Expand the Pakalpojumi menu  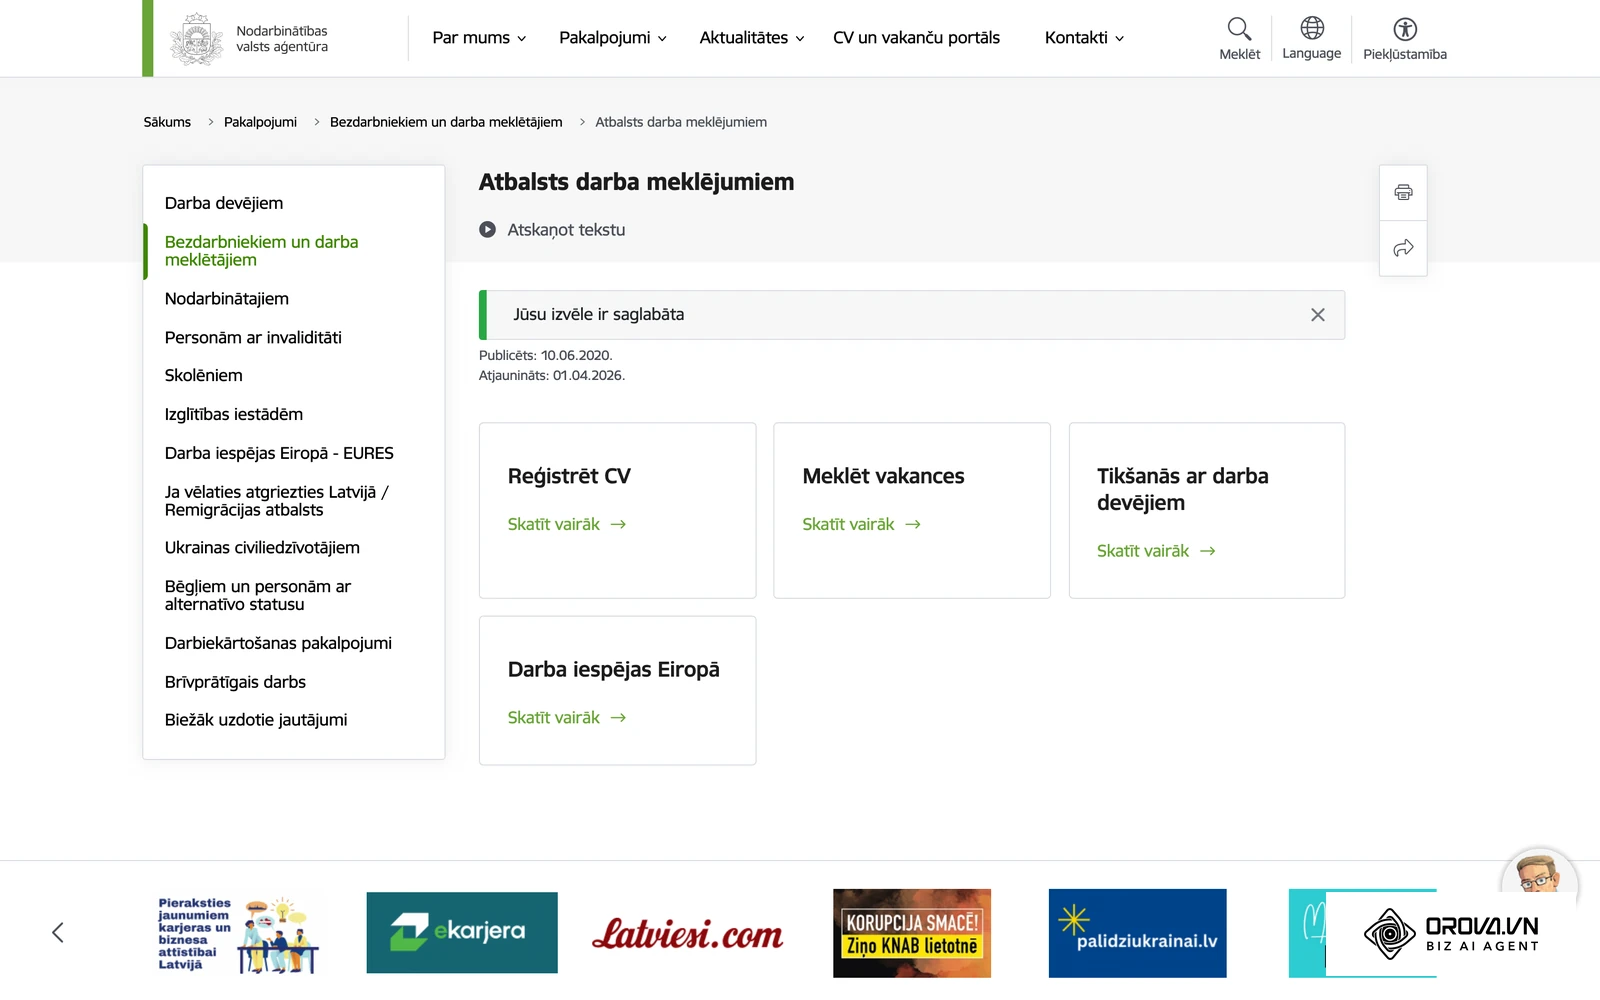tap(612, 38)
